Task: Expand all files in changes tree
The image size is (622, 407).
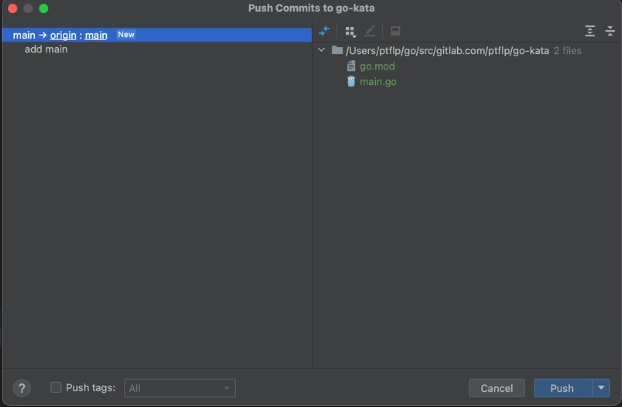Action: click(590, 31)
